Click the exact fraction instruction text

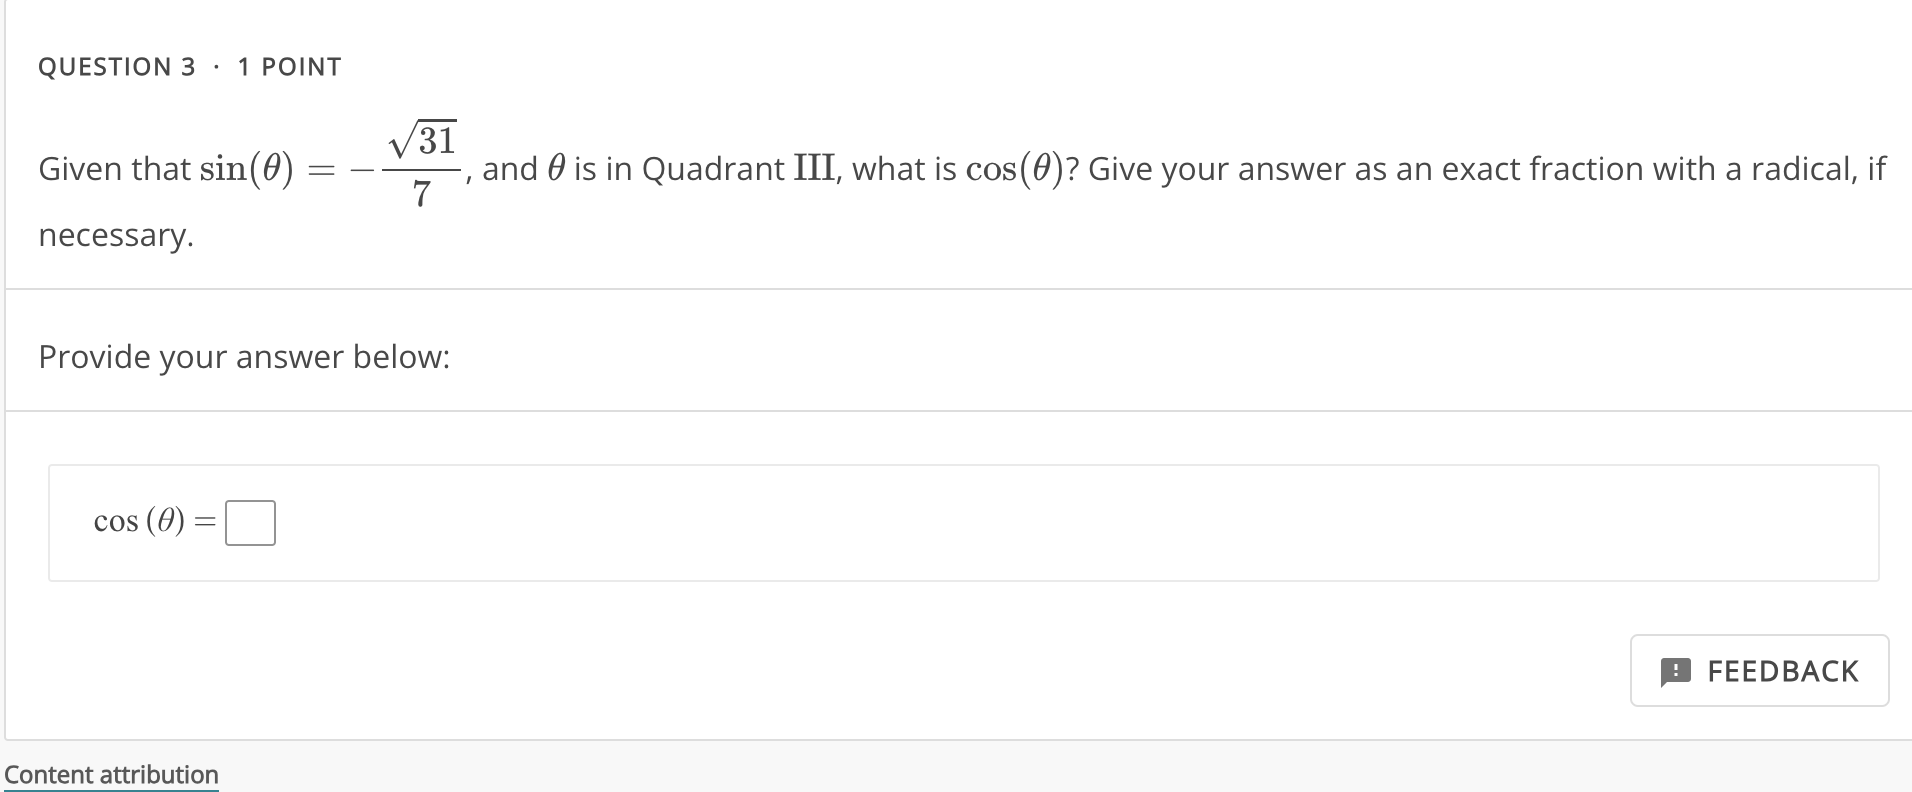1490,168
